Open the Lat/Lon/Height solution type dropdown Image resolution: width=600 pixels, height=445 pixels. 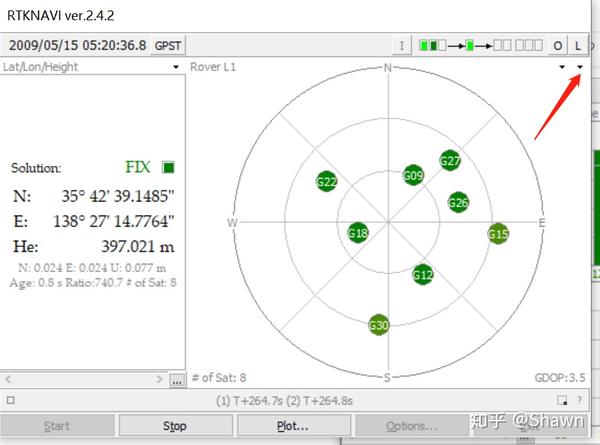pyautogui.click(x=176, y=67)
